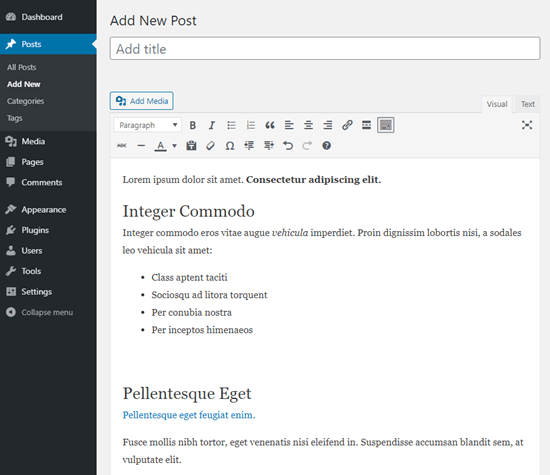Viewport: 550px width, 475px height.
Task: Undo the last edit
Action: click(x=288, y=146)
